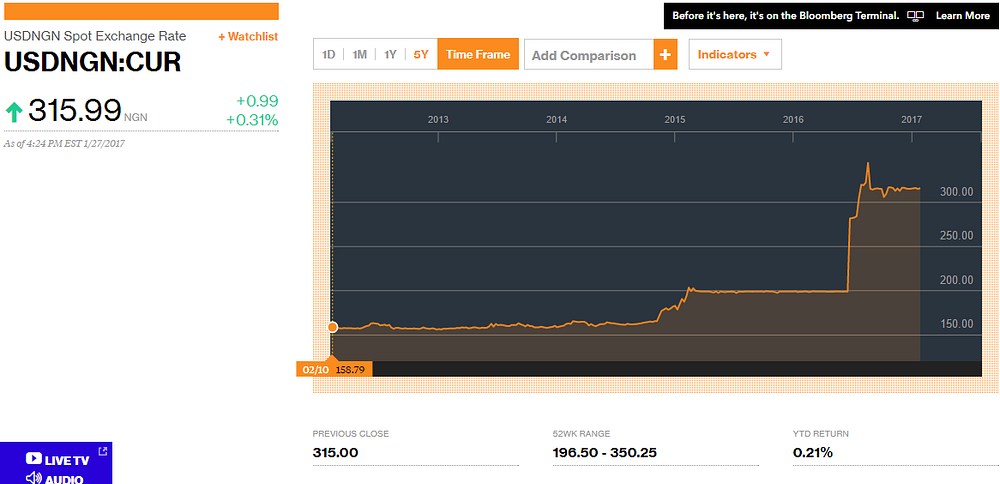Click the Indicators dropdown arrow
The width and height of the screenshot is (1000, 484).
[x=767, y=54]
